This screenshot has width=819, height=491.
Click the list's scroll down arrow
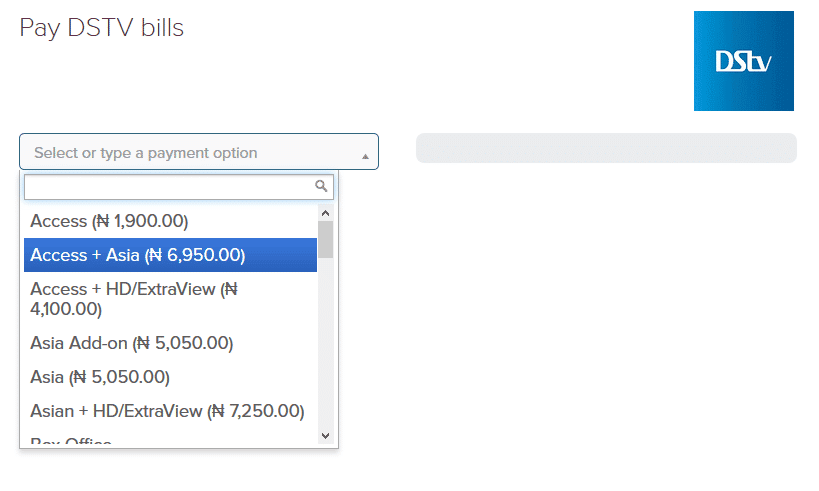click(325, 435)
